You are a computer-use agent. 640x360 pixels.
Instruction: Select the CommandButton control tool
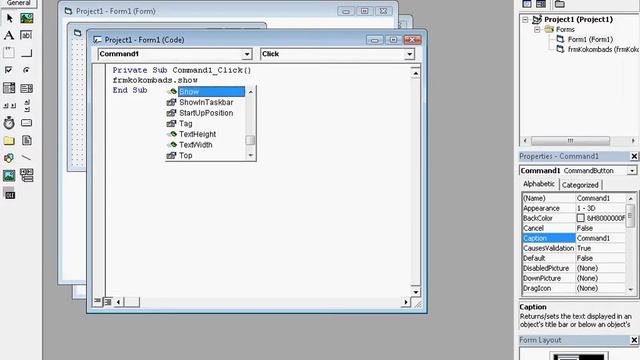tap(27, 53)
